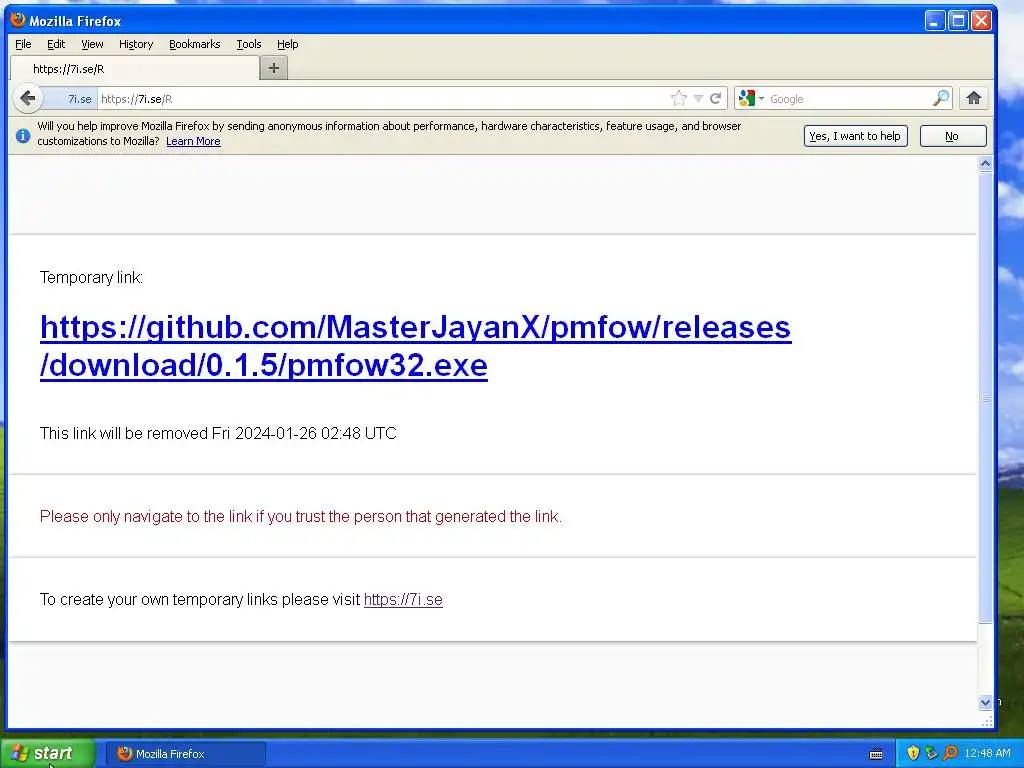The width and height of the screenshot is (1024, 768).
Task: Follow the github pmfow32.exe download link
Action: click(x=415, y=346)
